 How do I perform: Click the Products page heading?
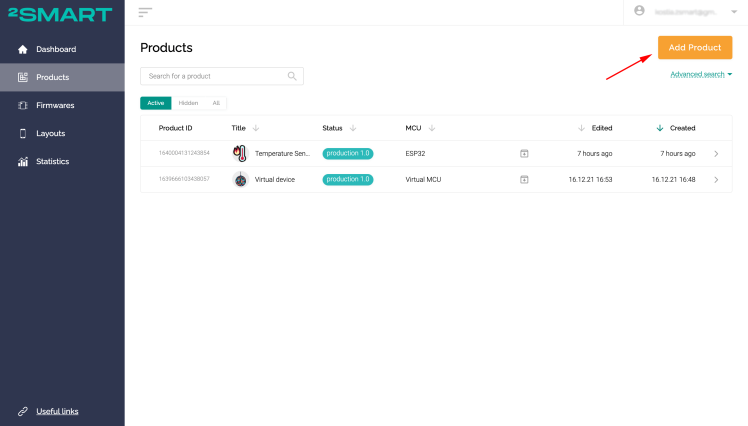(x=166, y=48)
